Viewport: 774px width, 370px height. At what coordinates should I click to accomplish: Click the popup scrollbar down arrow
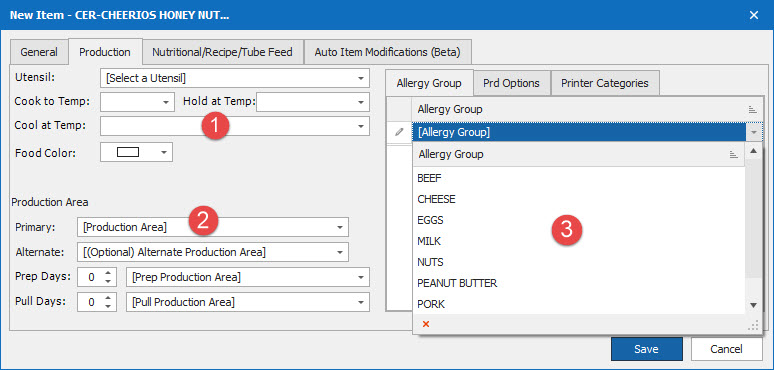[753, 305]
